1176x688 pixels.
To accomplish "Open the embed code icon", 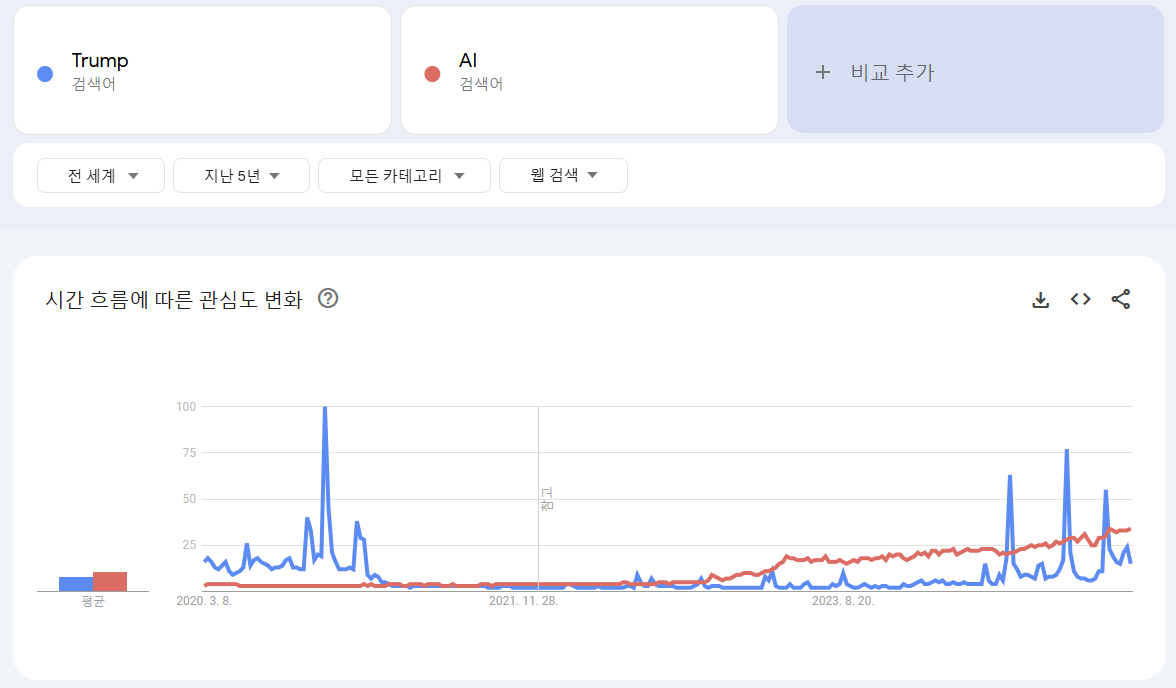I will coord(1080,299).
